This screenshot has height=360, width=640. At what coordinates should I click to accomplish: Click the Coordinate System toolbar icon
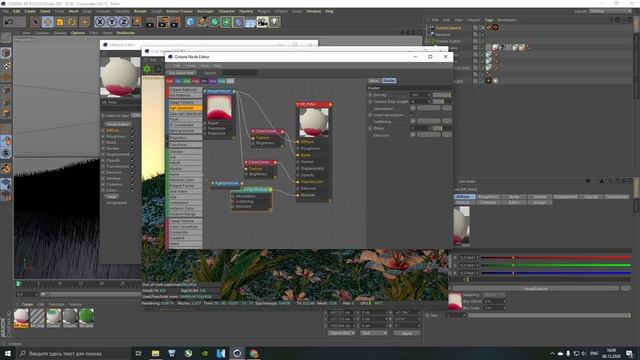tap(136, 22)
